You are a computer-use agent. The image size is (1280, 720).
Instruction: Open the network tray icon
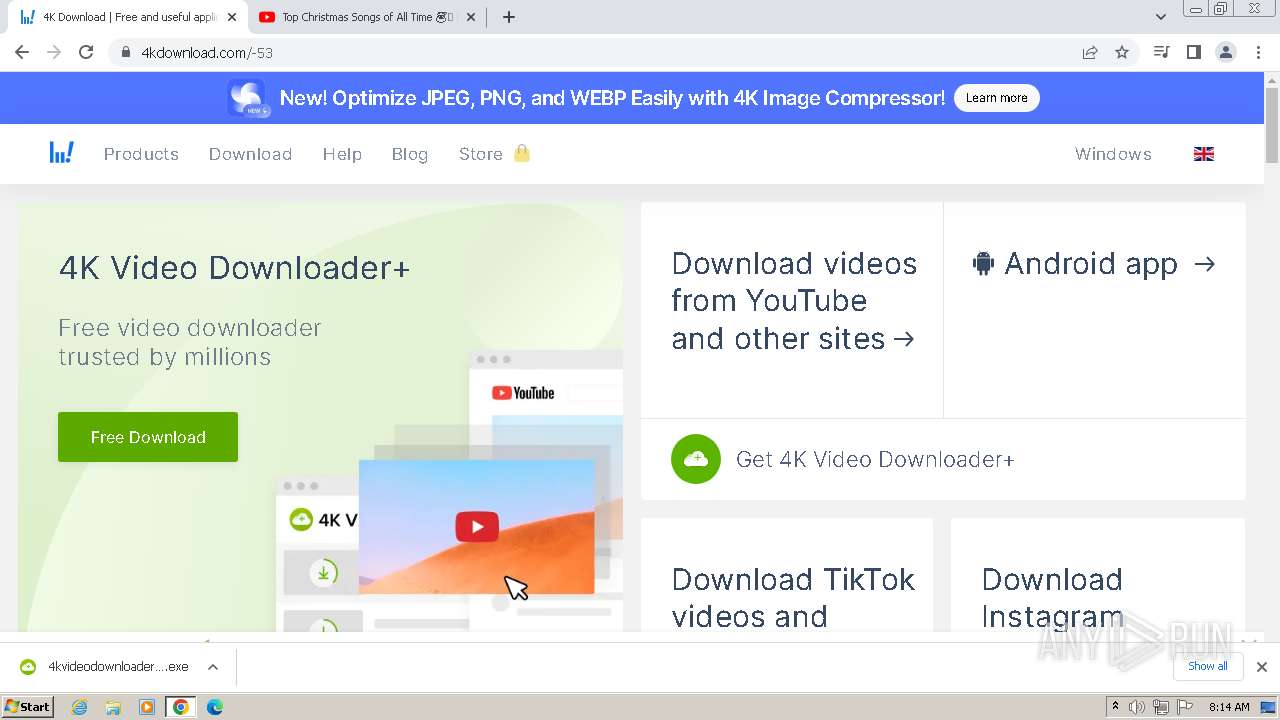(x=1160, y=707)
